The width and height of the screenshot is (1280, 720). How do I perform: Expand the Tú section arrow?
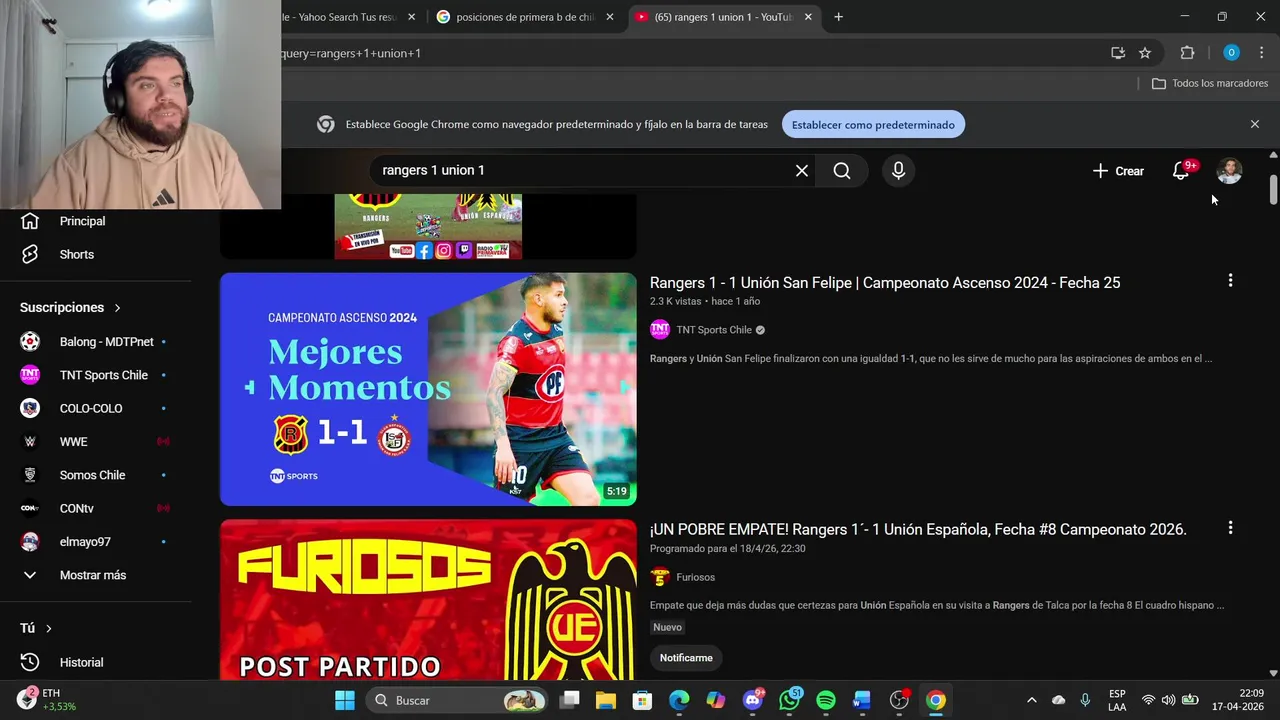point(48,628)
